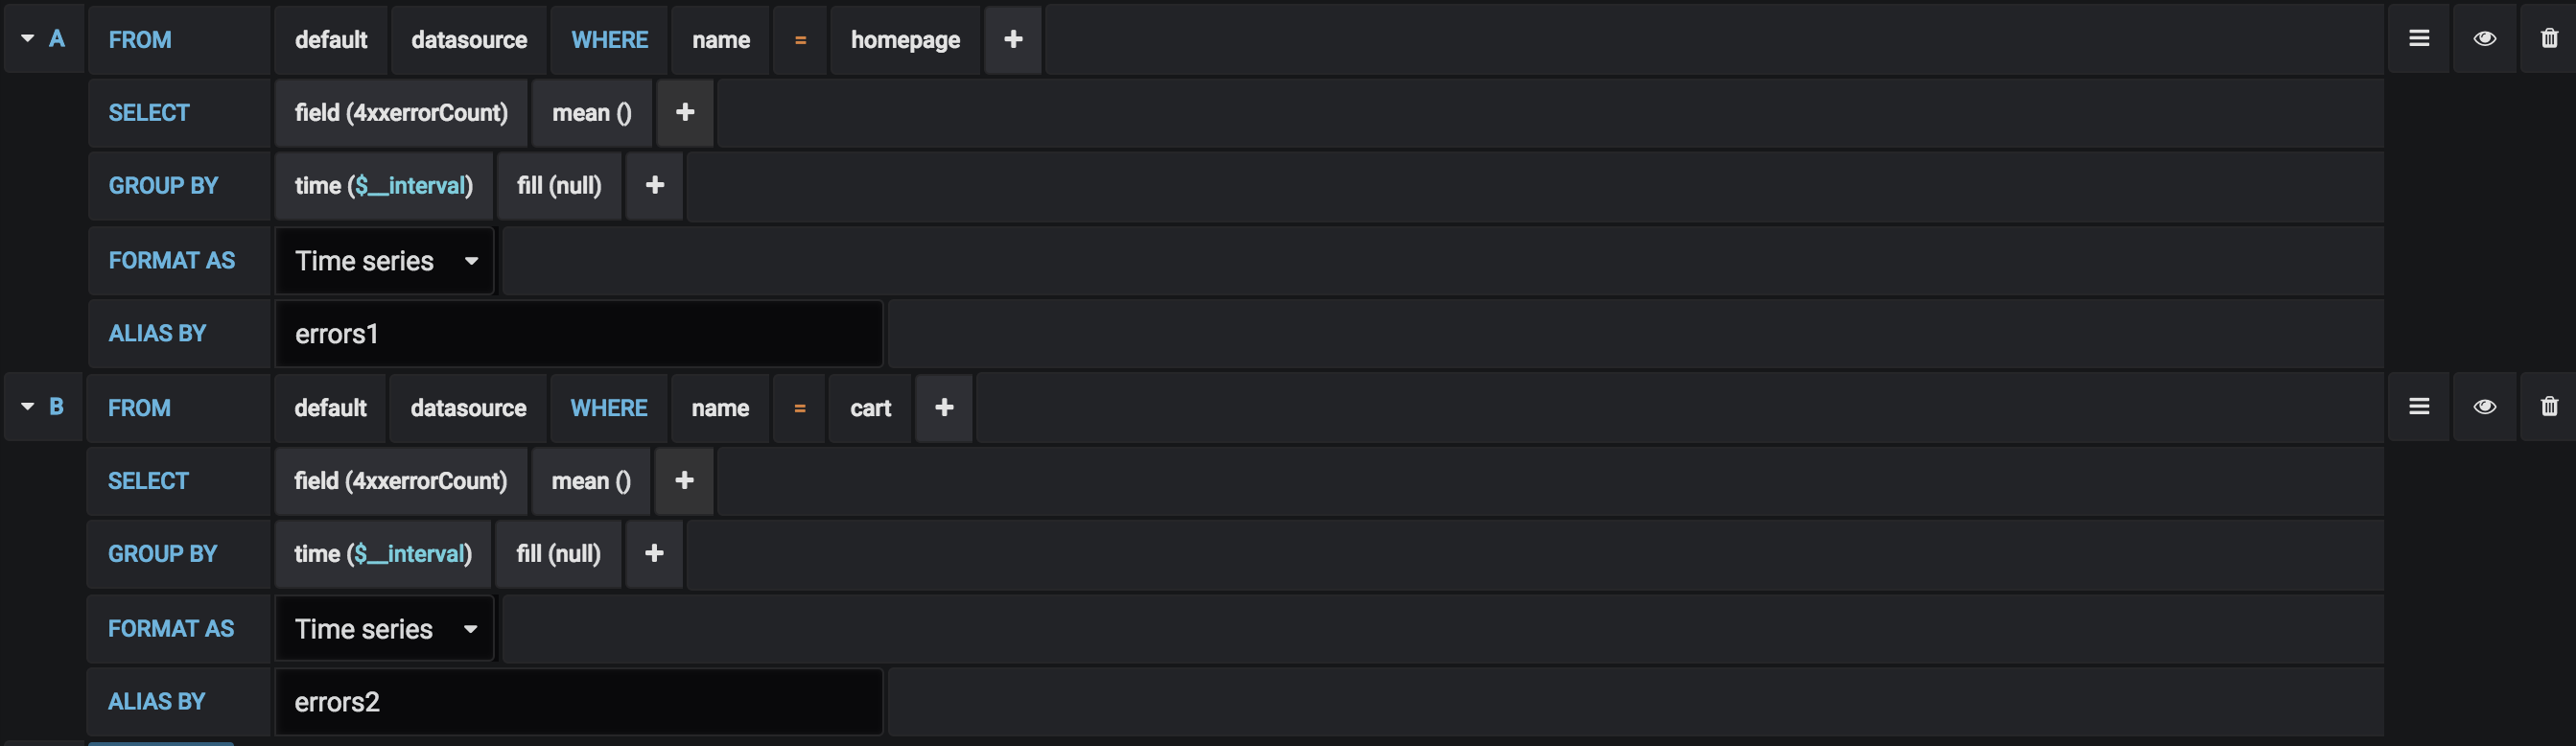Add a select function in query B
This screenshot has height=746, width=2576.
(x=684, y=480)
